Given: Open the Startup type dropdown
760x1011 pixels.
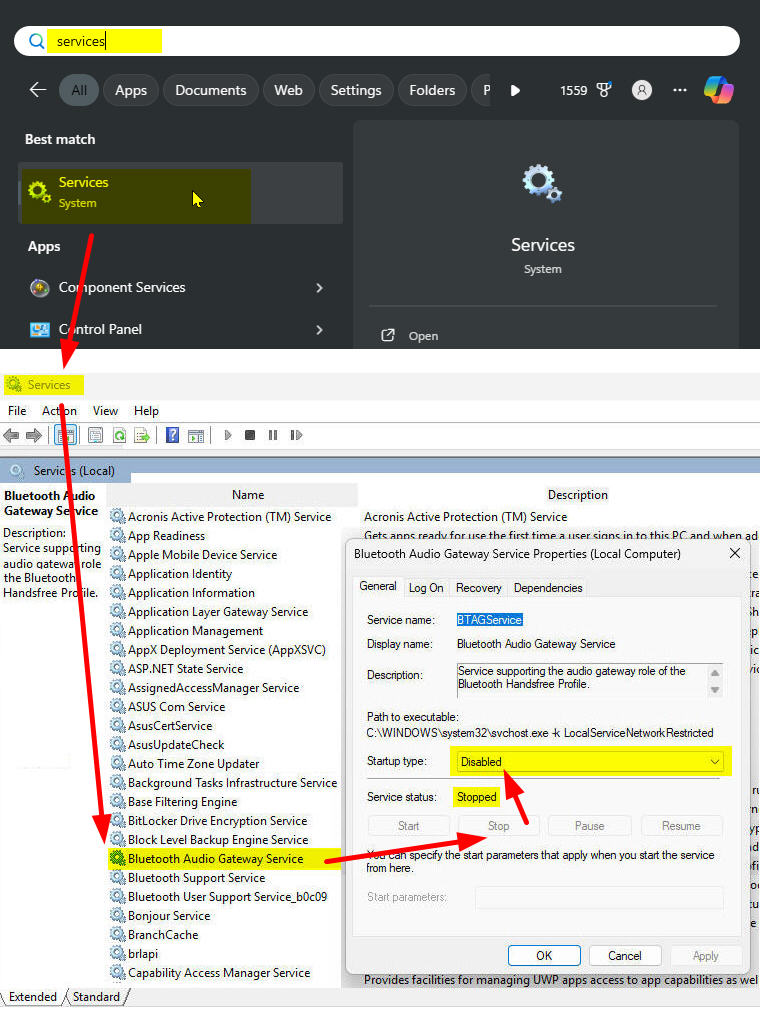Looking at the screenshot, I should (590, 762).
